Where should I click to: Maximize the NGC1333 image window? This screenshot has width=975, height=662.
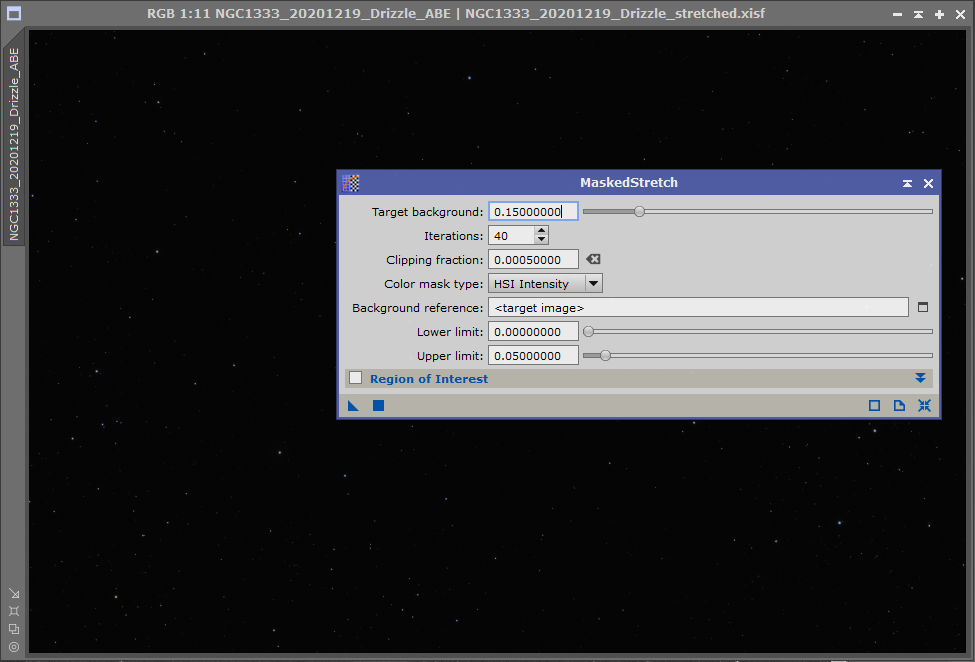pos(940,14)
